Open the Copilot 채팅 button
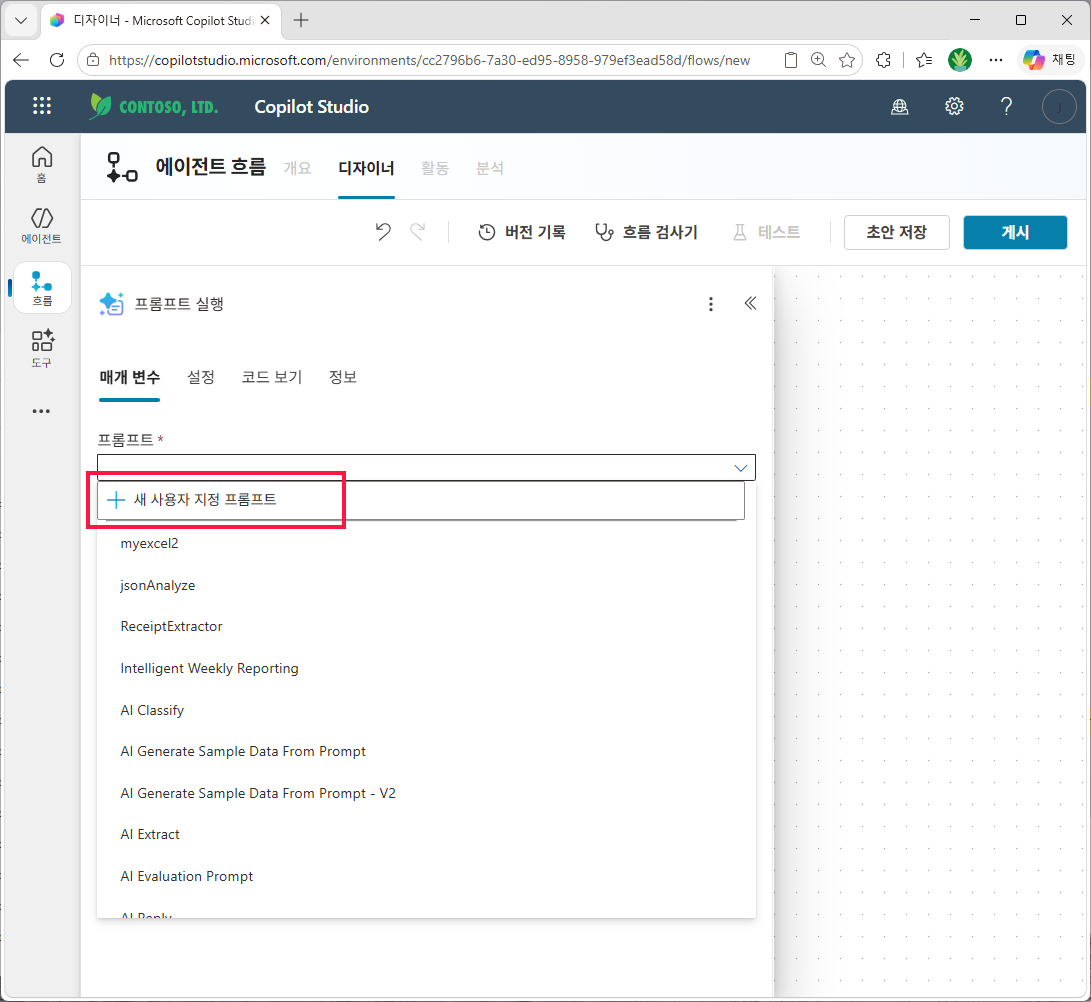1091x1002 pixels. coord(1049,60)
